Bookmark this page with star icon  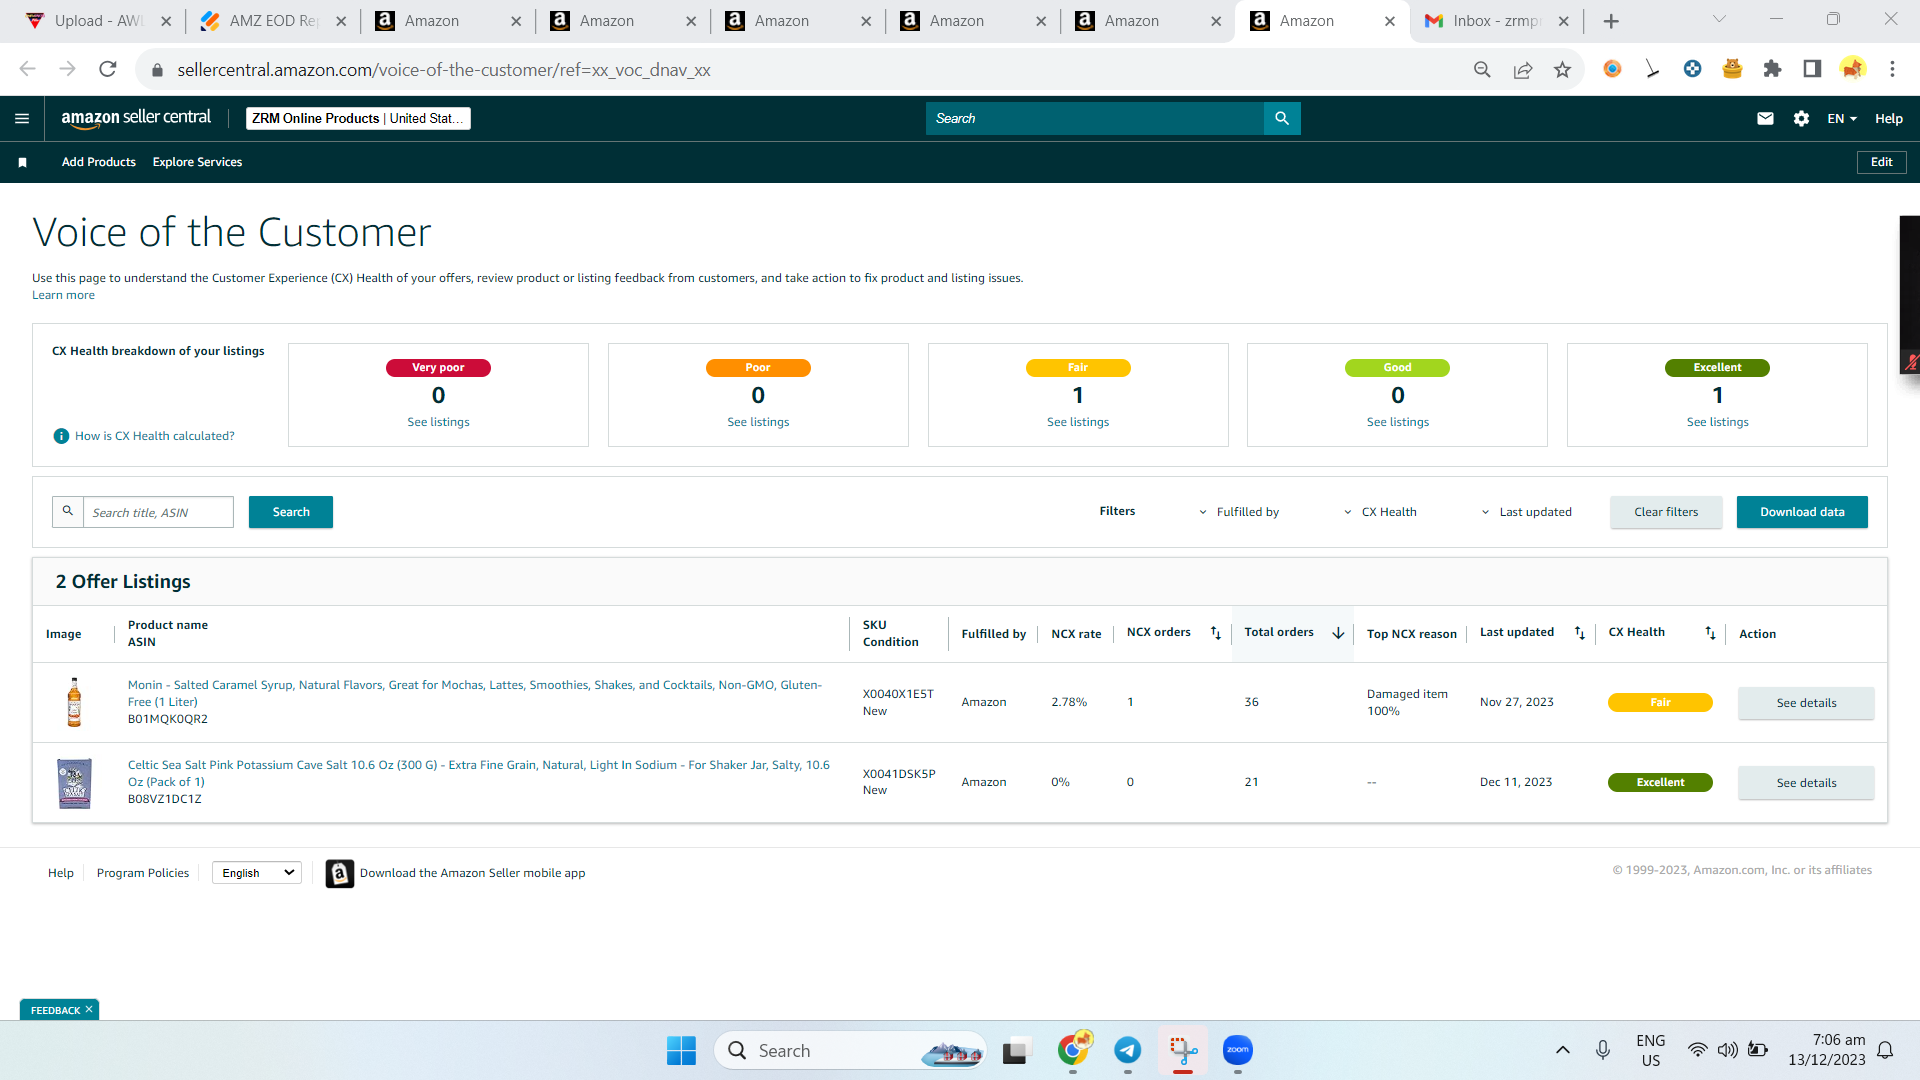coord(1562,69)
